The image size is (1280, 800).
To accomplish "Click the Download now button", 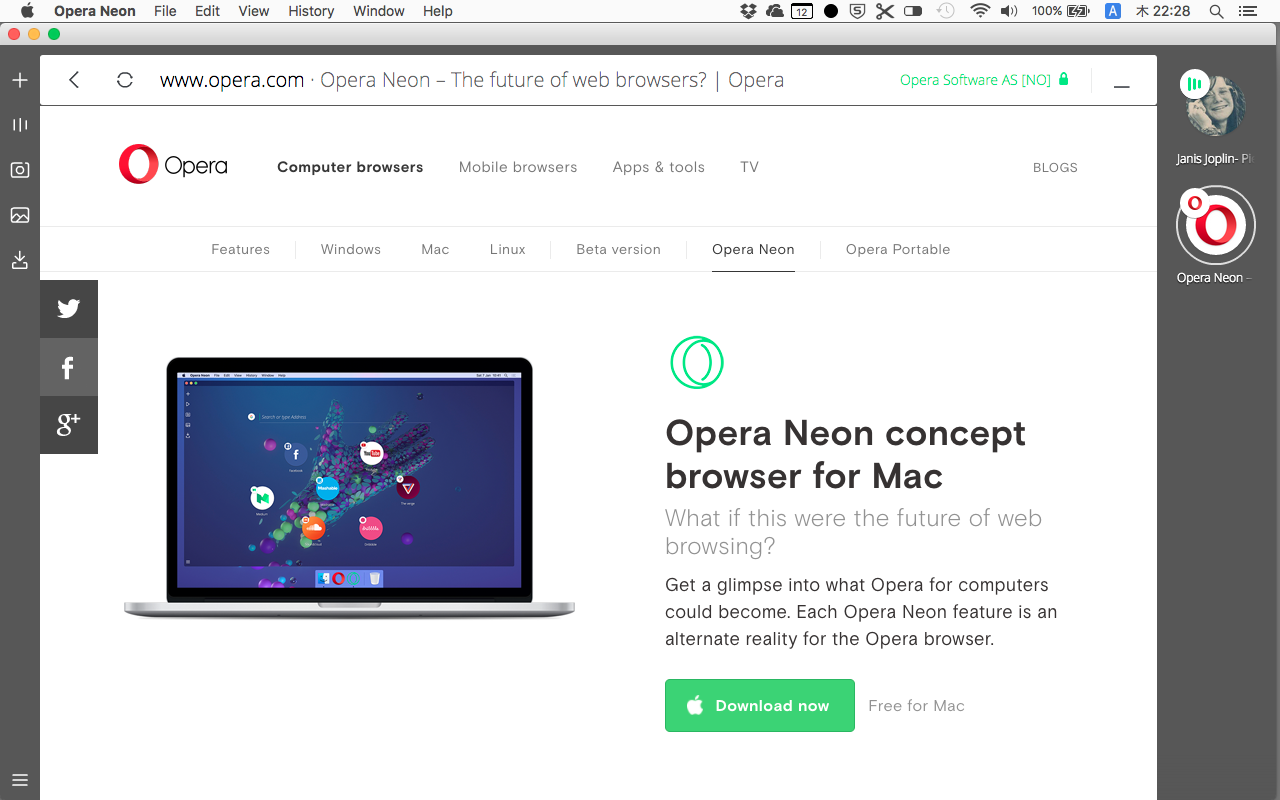I will 760,705.
